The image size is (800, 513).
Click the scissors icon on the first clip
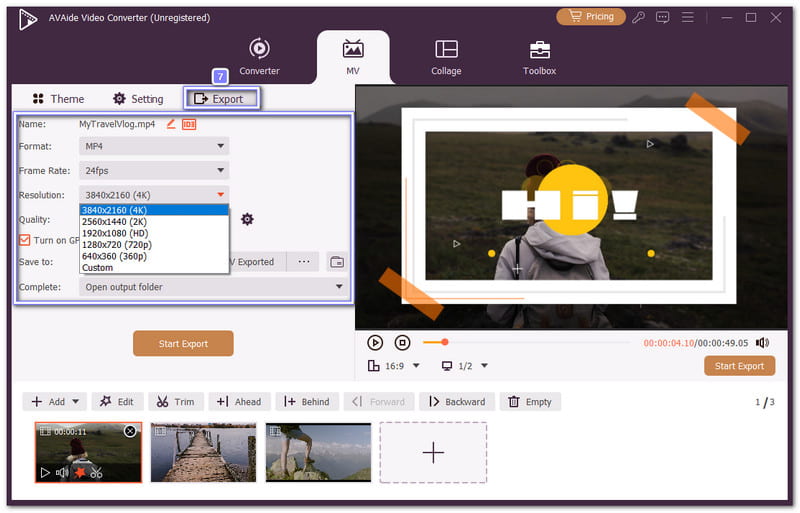pyautogui.click(x=97, y=472)
